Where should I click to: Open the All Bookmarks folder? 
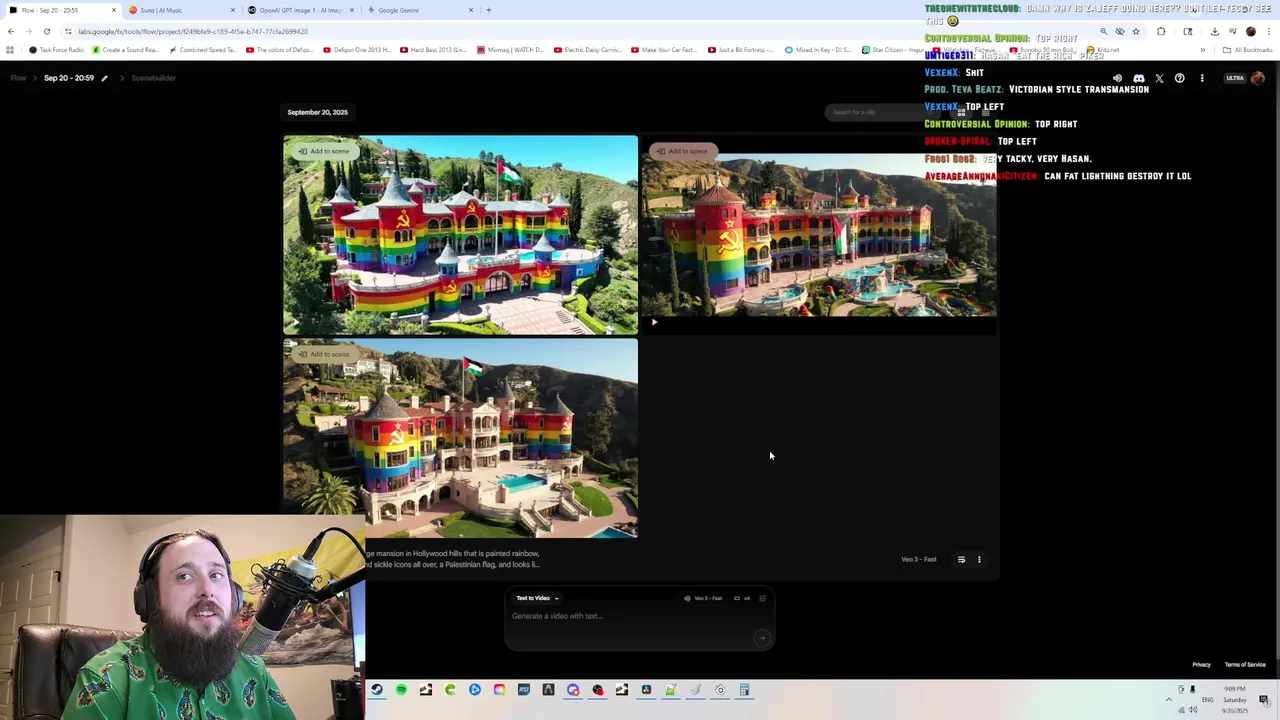click(1247, 50)
